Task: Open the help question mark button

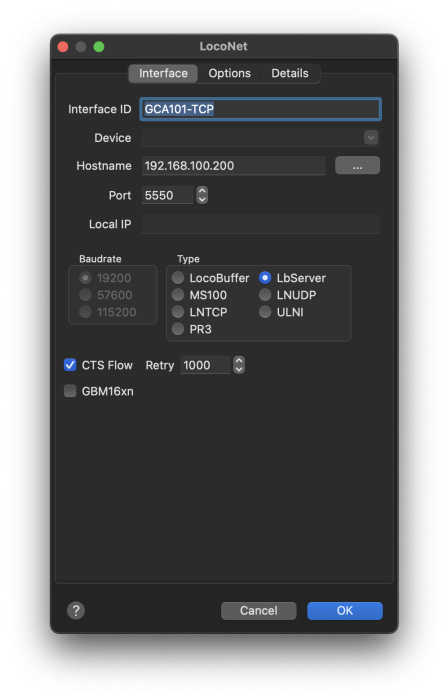Action: [76, 610]
